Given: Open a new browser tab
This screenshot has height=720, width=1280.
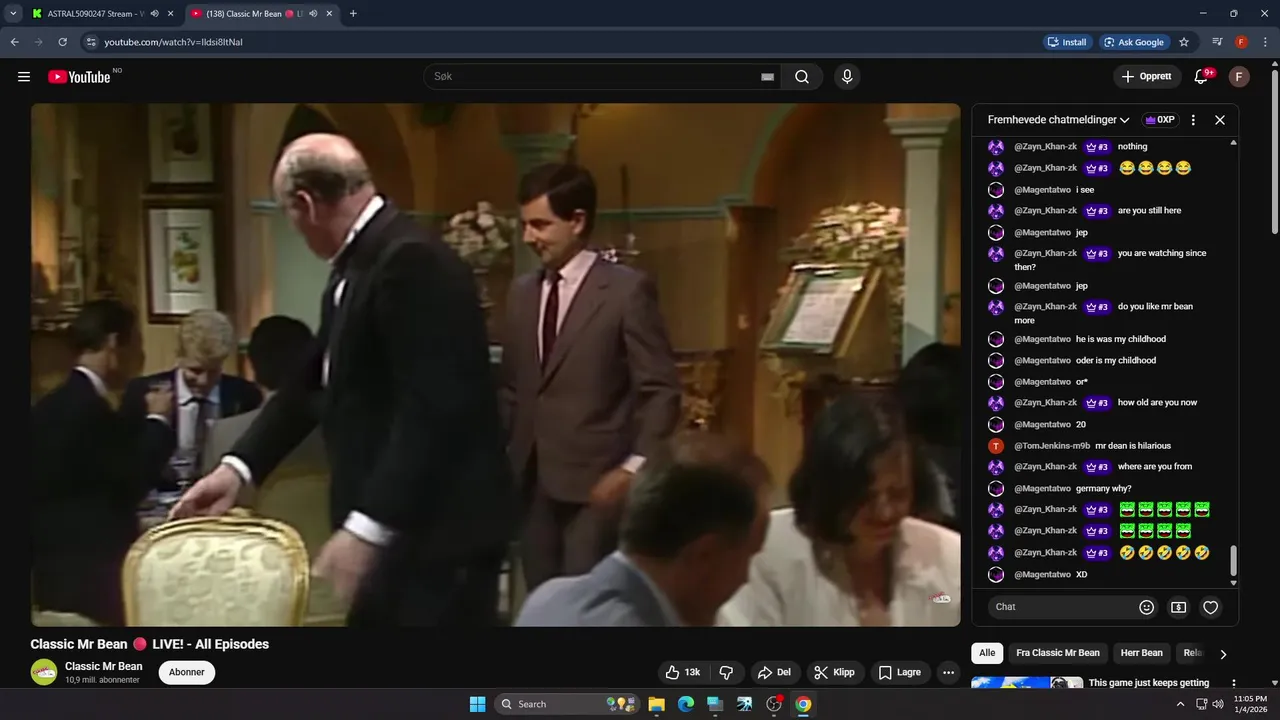Looking at the screenshot, I should click(353, 14).
